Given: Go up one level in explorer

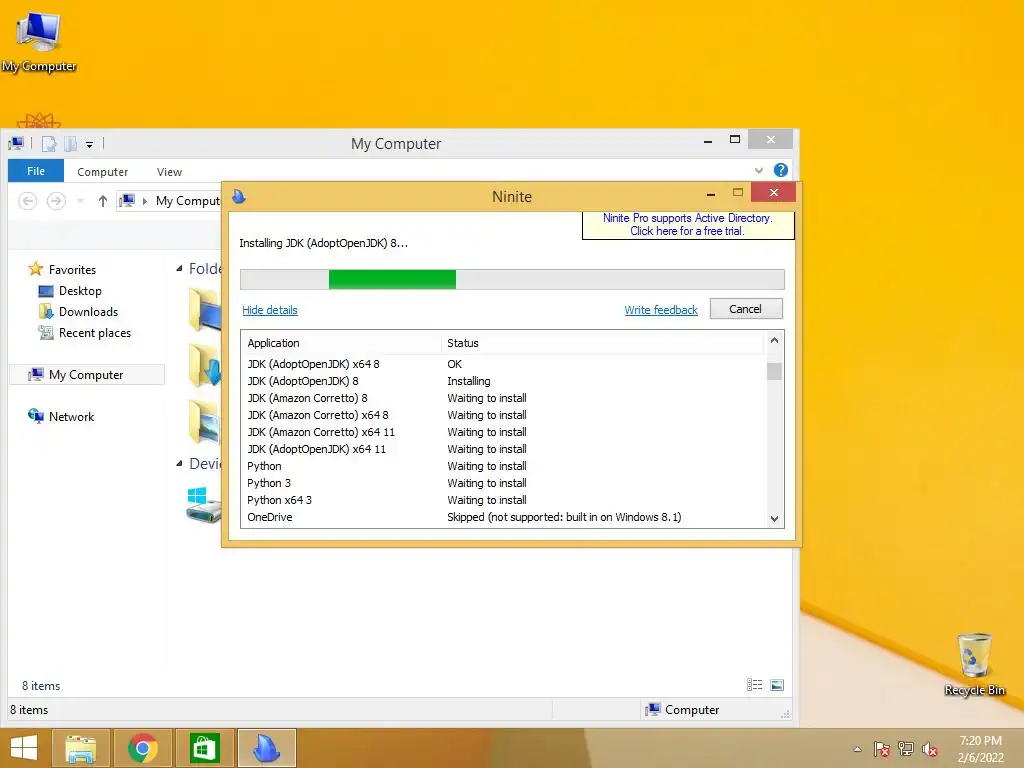Looking at the screenshot, I should [x=103, y=201].
